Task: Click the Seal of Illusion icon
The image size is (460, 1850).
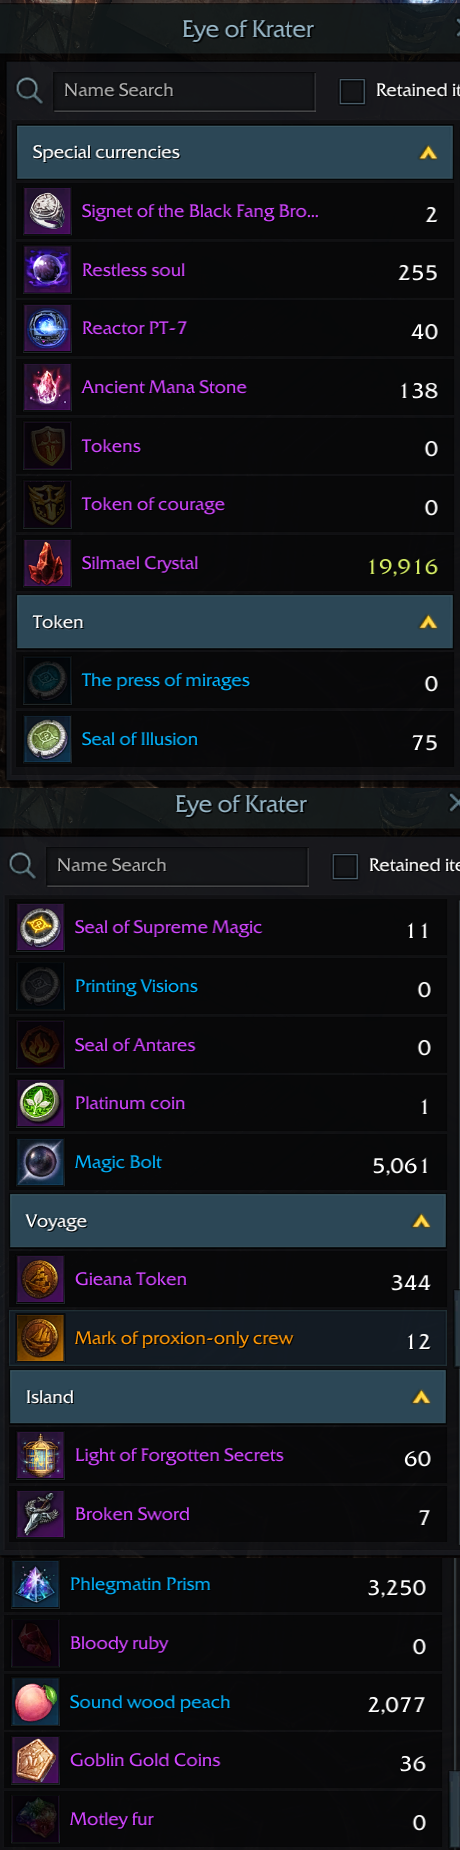Action: click(x=47, y=739)
